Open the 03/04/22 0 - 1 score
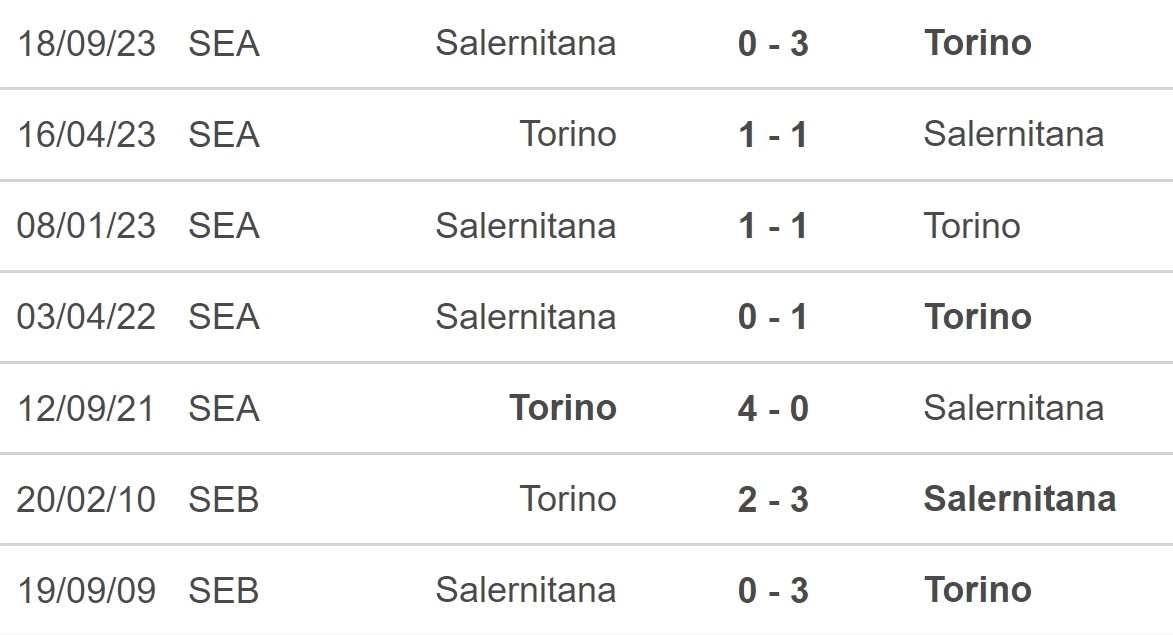1173x635 pixels. [773, 317]
